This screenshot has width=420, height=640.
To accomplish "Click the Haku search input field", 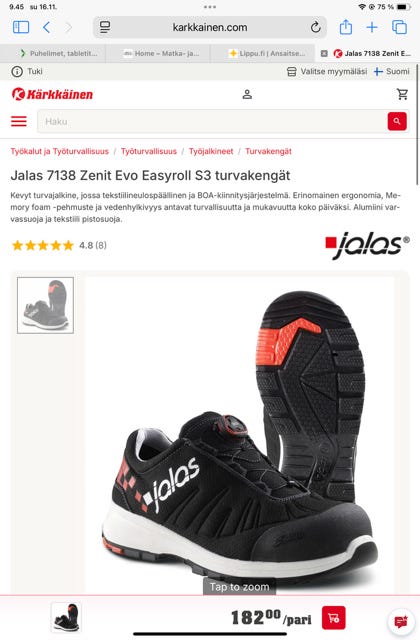I will 212,121.
